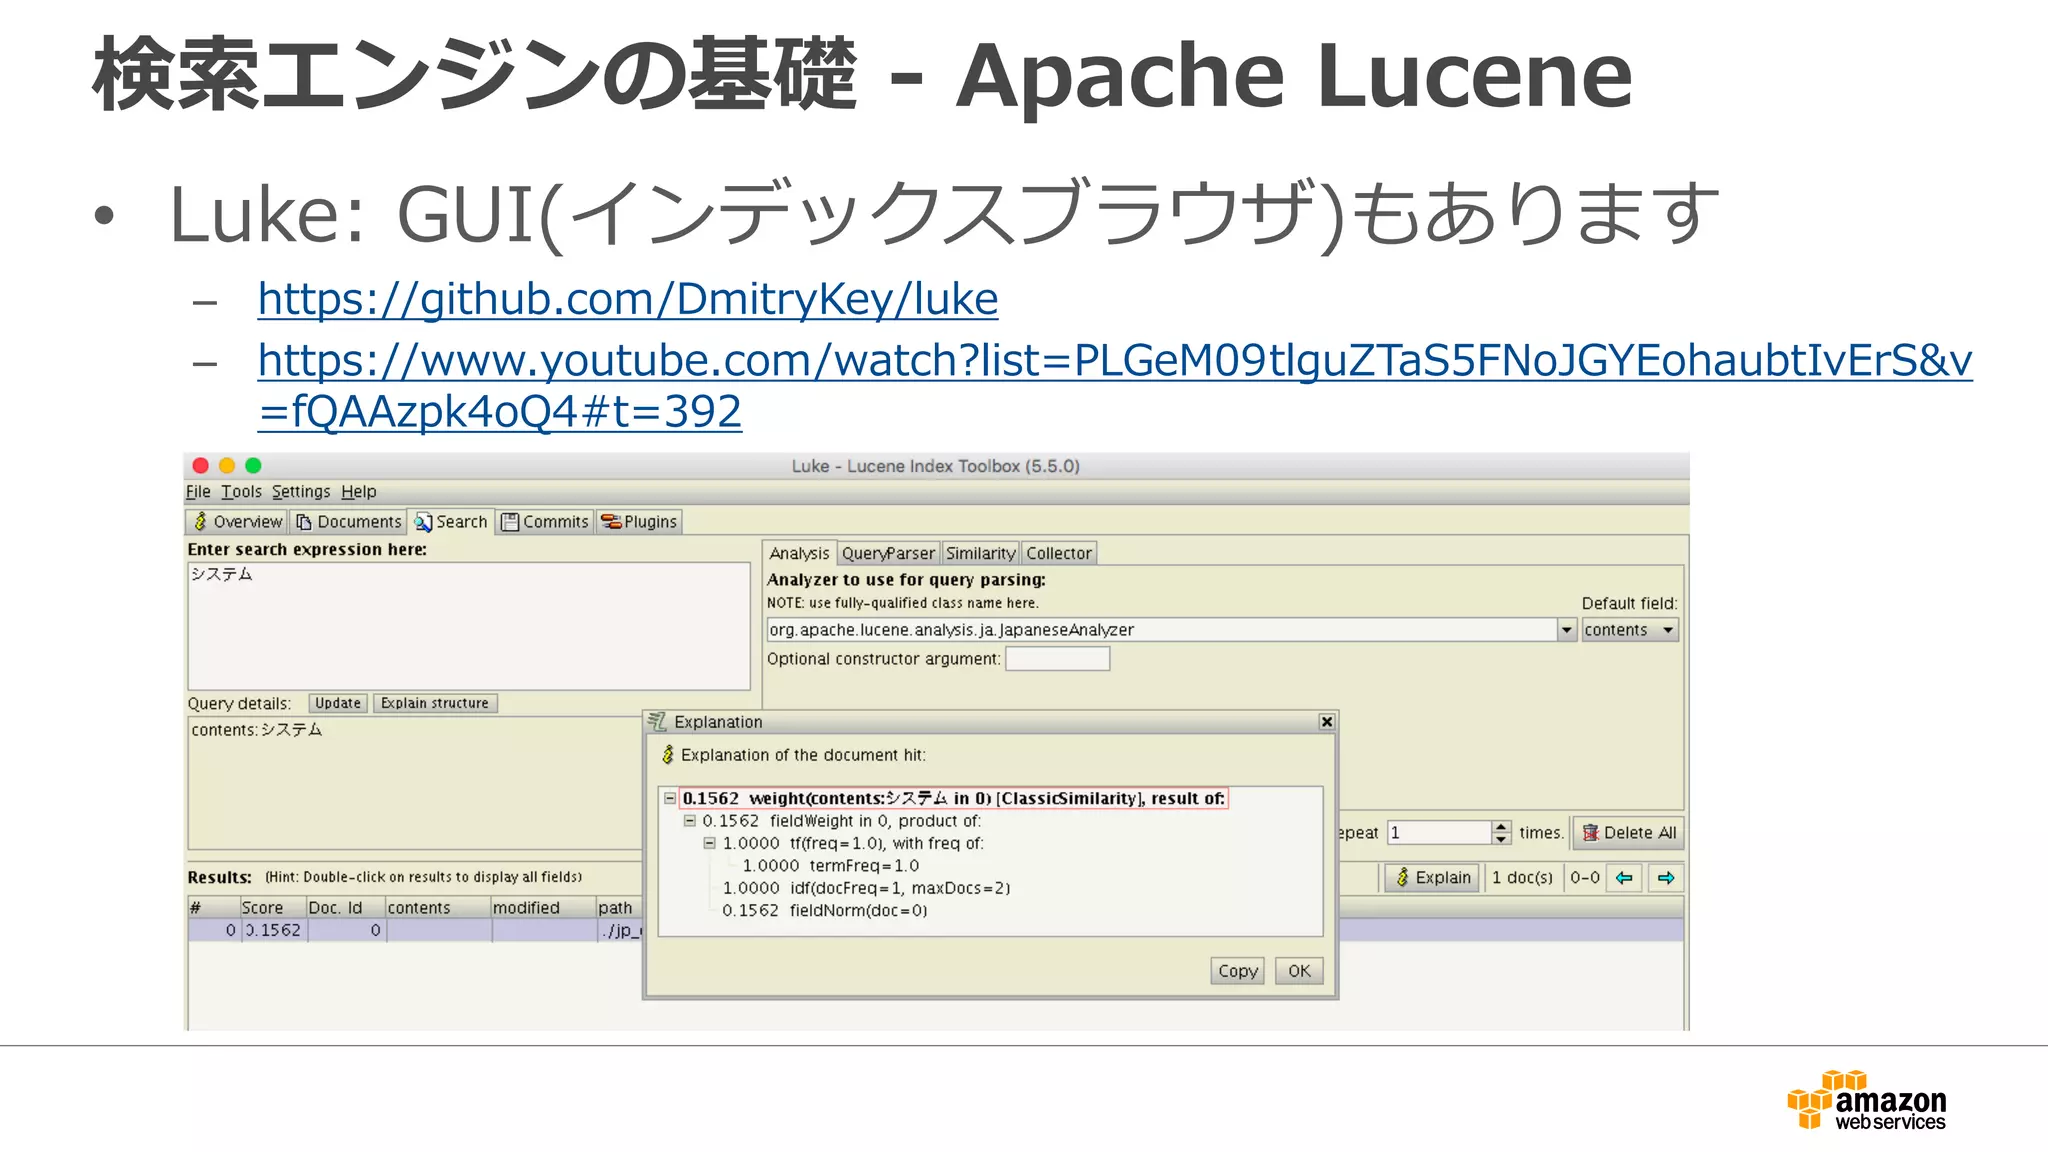Select the result row with score 0.1562
Screen dimensions: 2048x1152
(415, 930)
